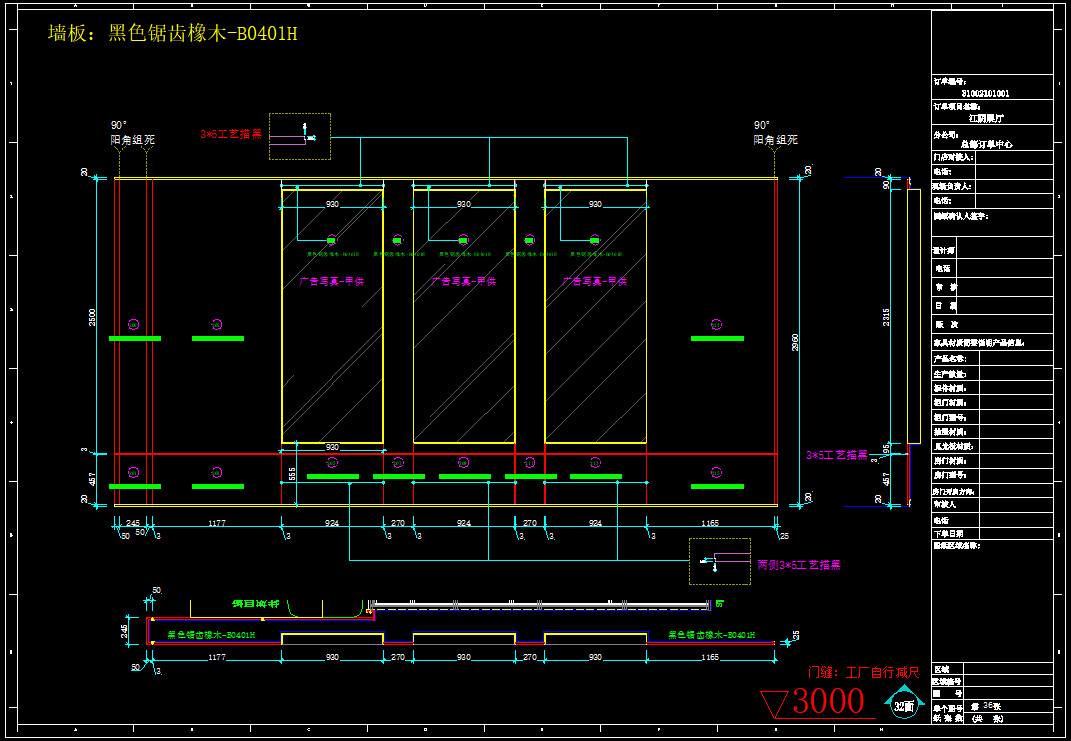Click the 1177 dimension in elevation view
1071x741 pixels.
[217, 523]
